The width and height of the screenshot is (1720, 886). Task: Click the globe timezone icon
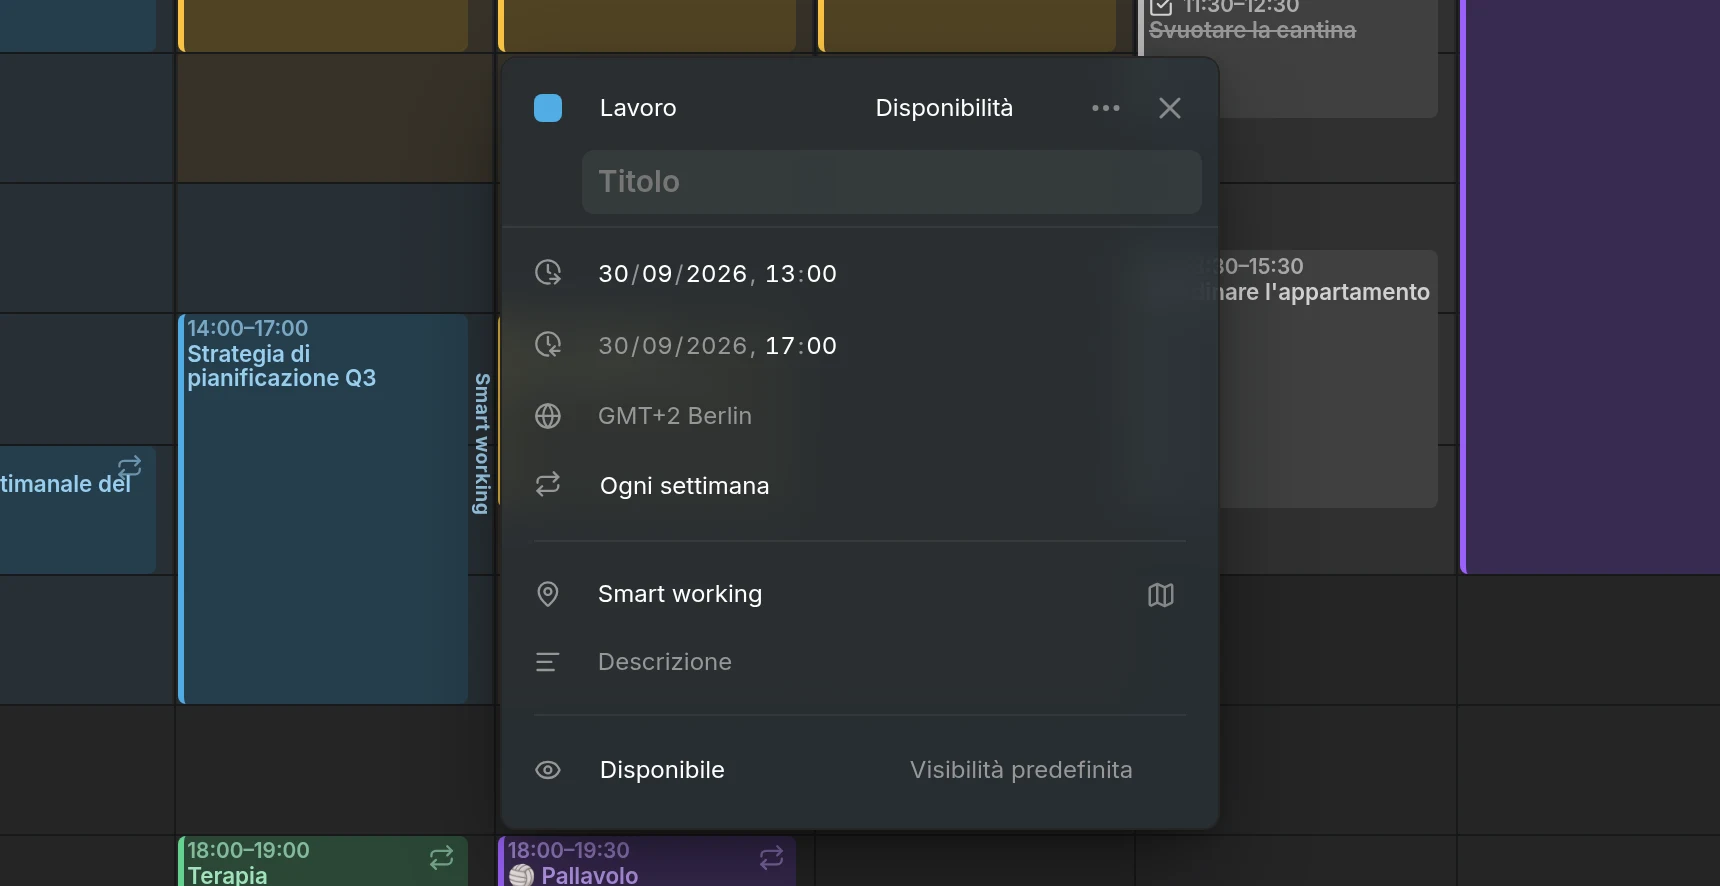pos(548,416)
